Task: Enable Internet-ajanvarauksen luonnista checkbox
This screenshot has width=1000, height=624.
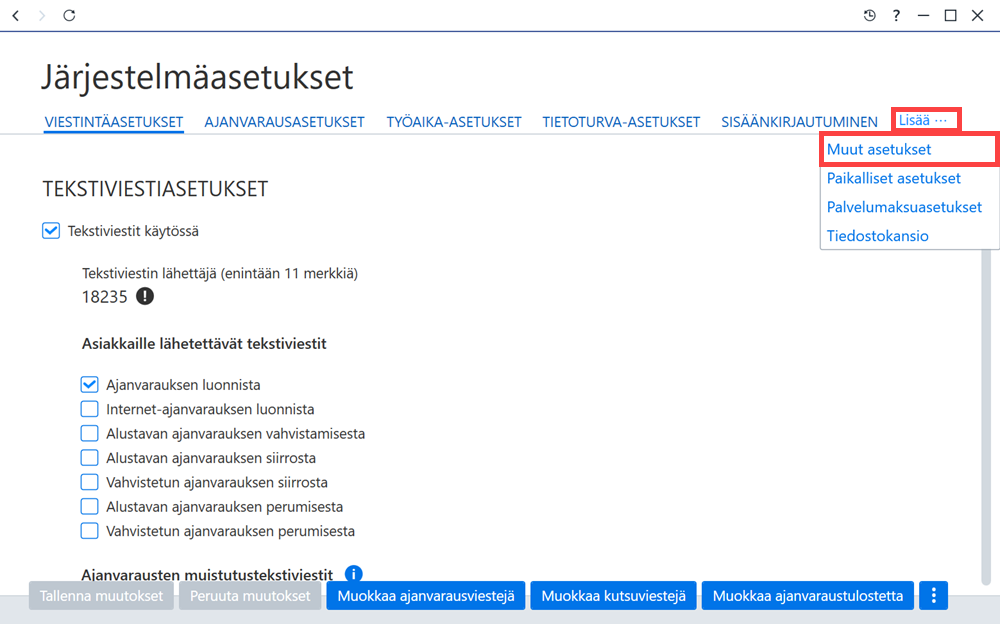Action: [89, 409]
